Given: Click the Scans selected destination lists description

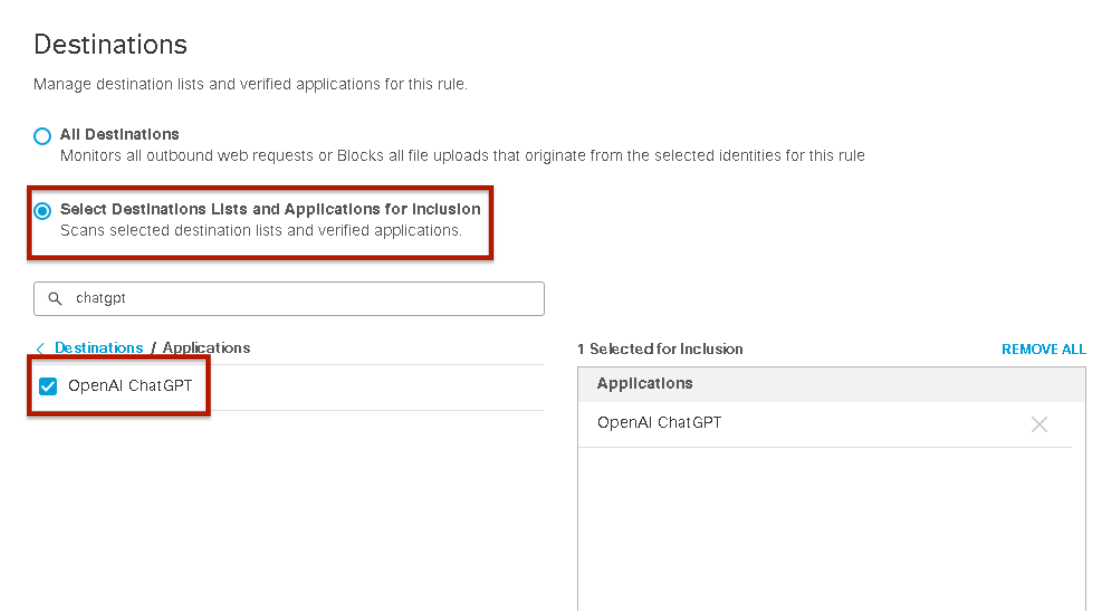Looking at the screenshot, I should (x=261, y=231).
